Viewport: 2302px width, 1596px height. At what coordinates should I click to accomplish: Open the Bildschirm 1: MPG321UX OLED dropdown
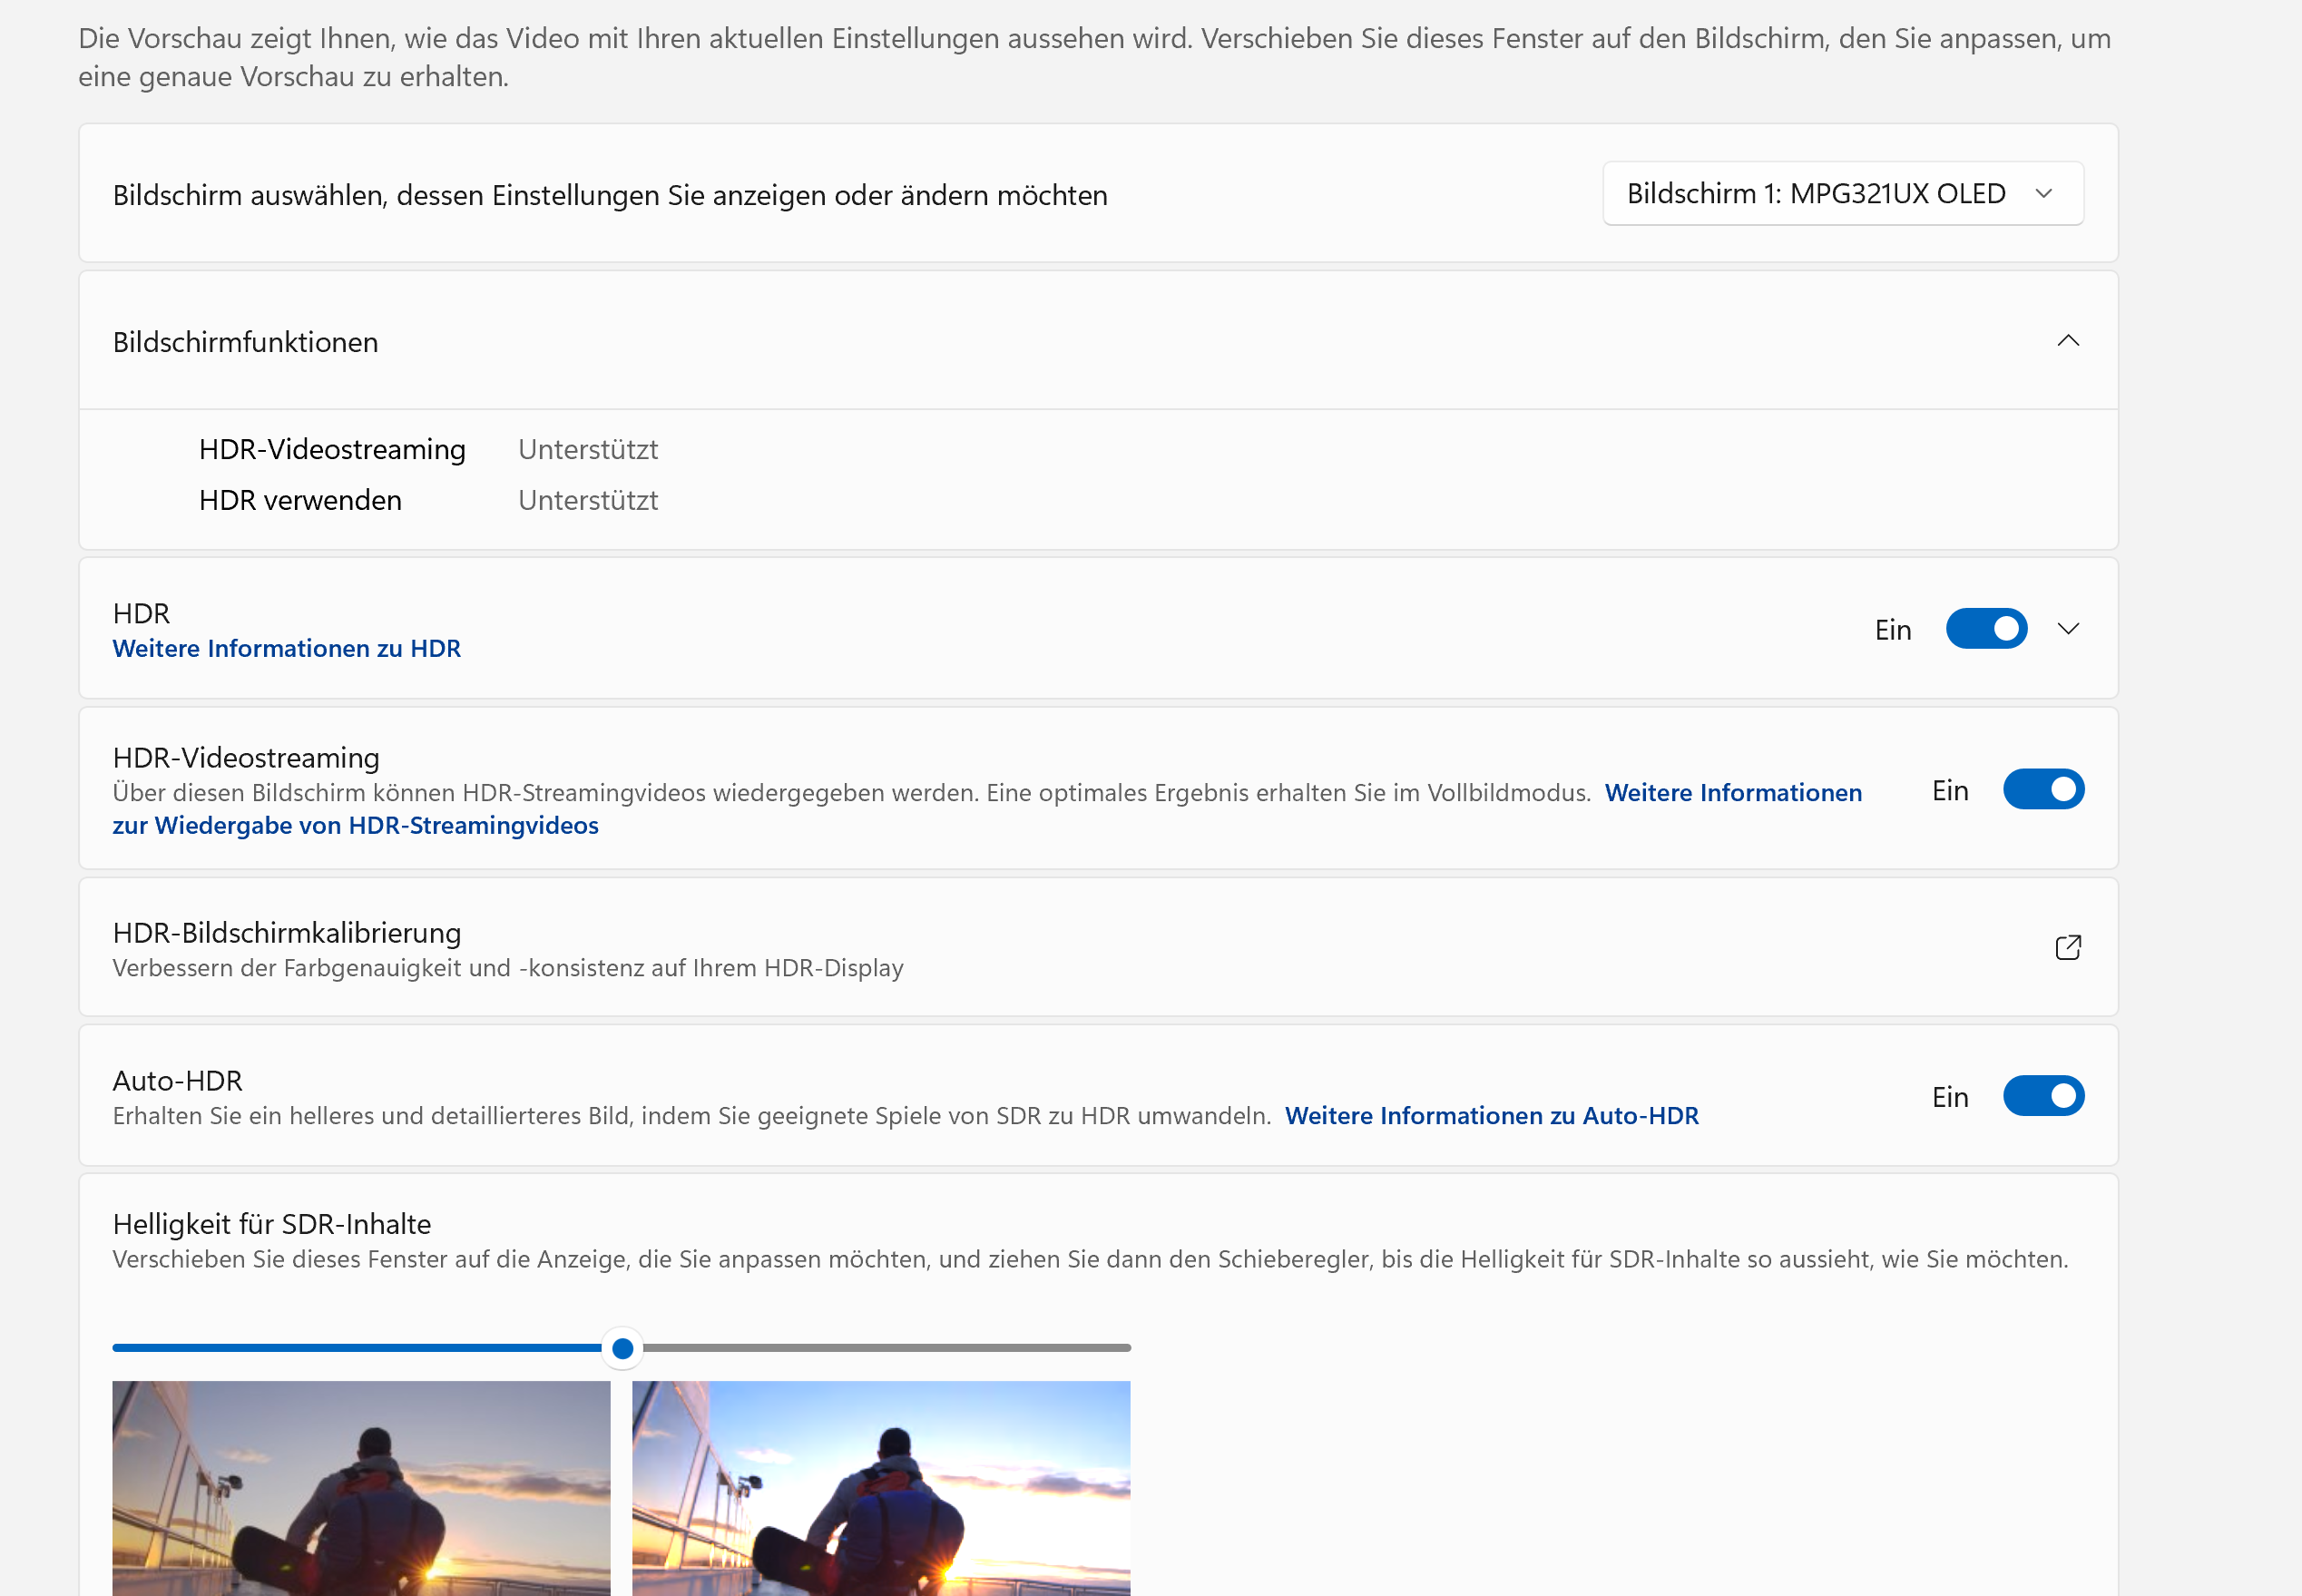1842,194
